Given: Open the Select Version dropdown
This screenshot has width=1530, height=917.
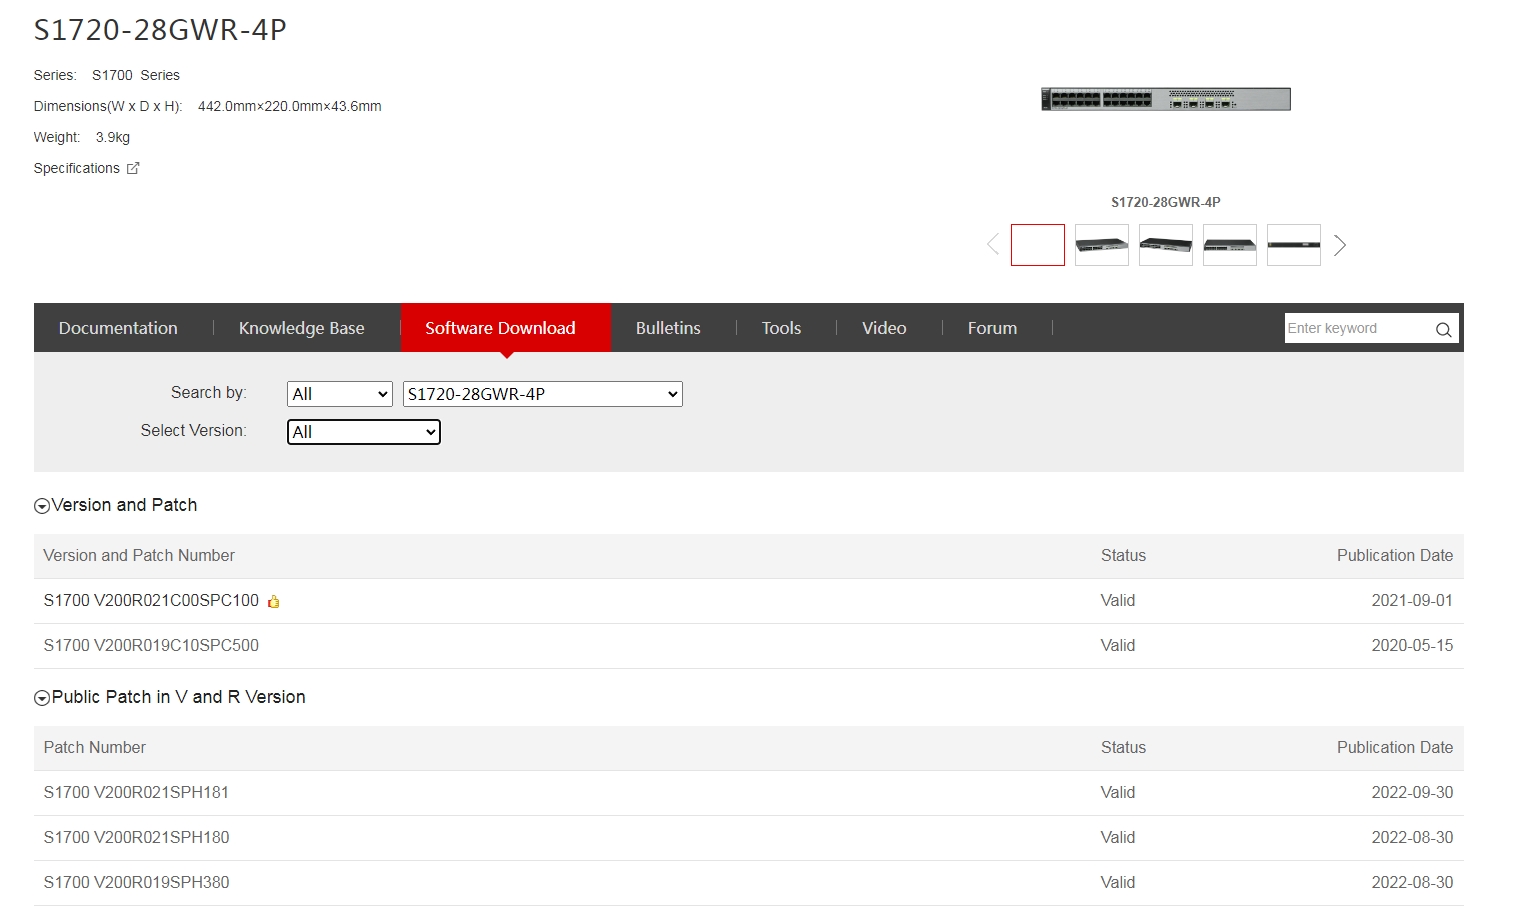Looking at the screenshot, I should pos(364,432).
